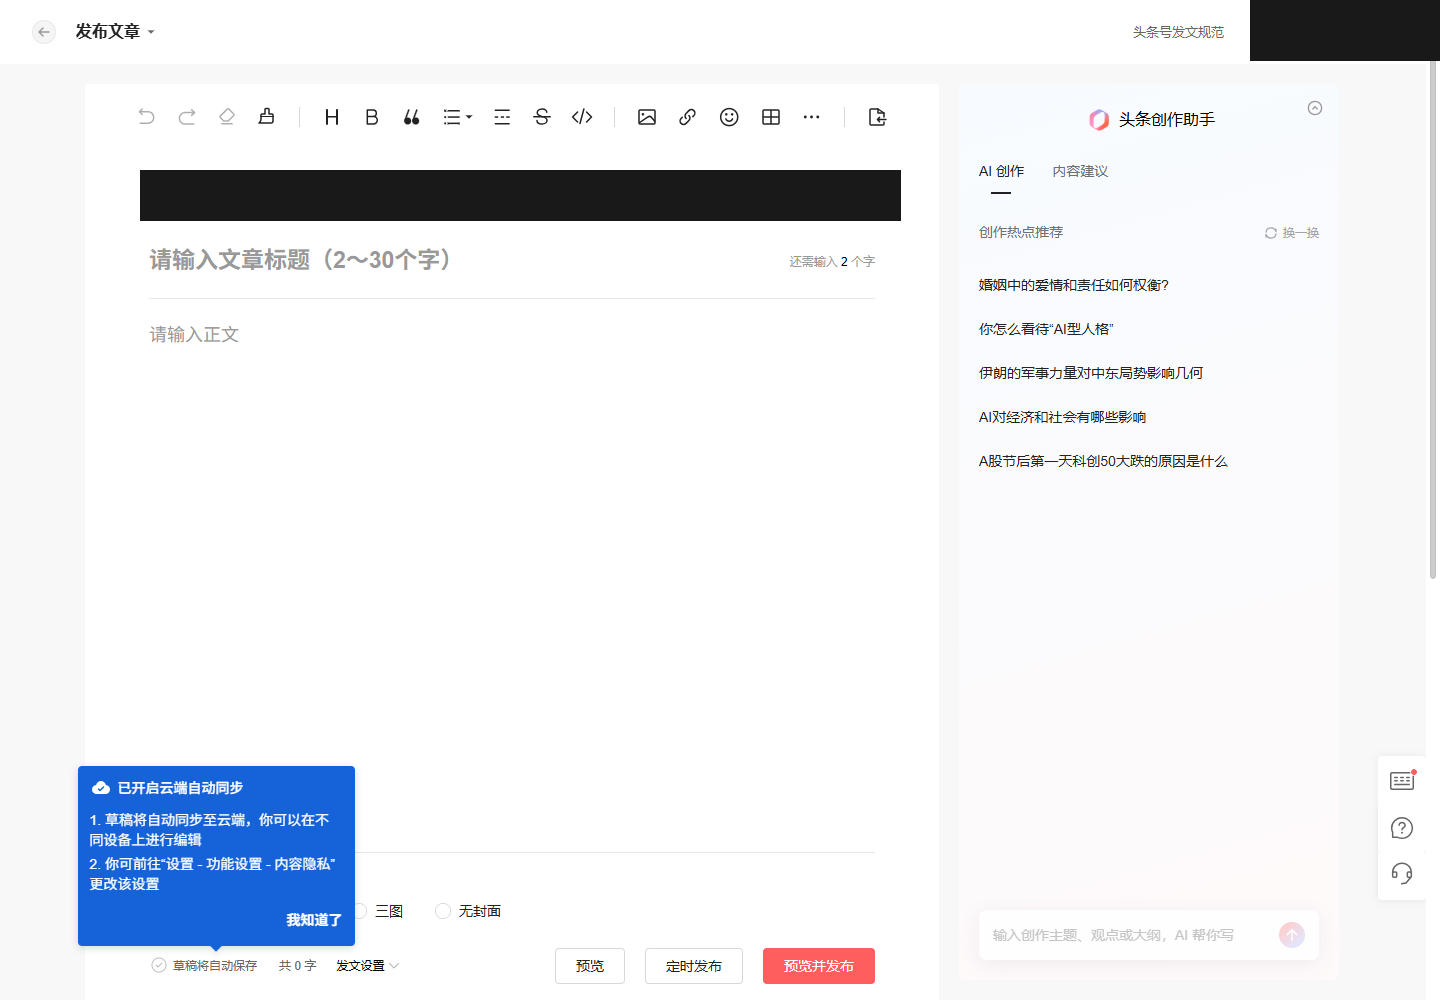Screen dimensions: 1440x1000
Task: Select topic A股节后第一天科创50大跌的原因是什么
Action: (1103, 461)
